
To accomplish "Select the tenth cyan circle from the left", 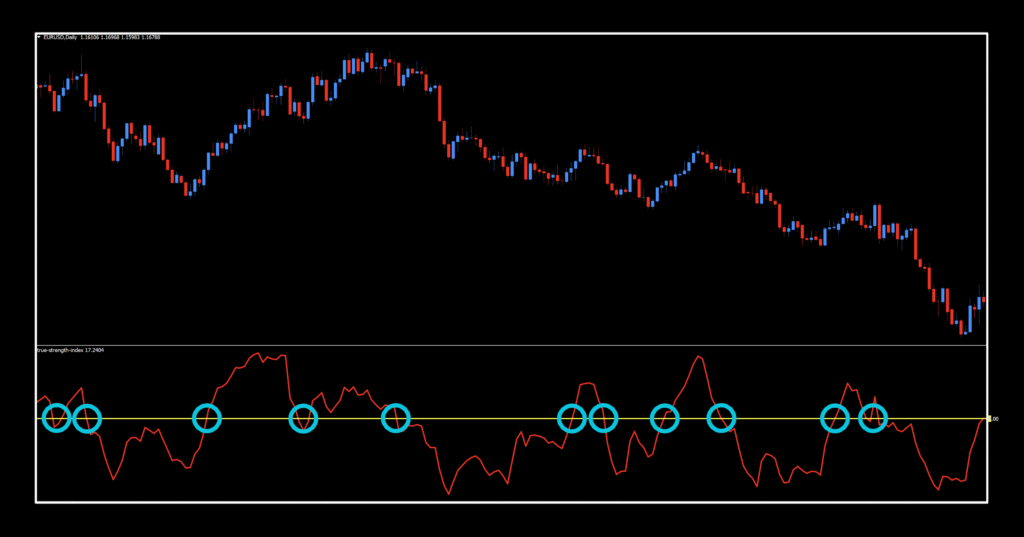I will pos(835,418).
